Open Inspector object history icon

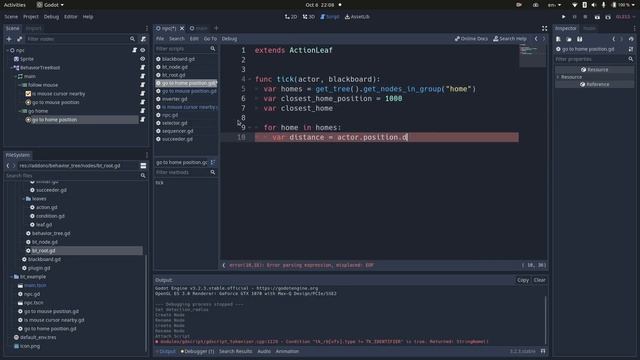coord(631,39)
